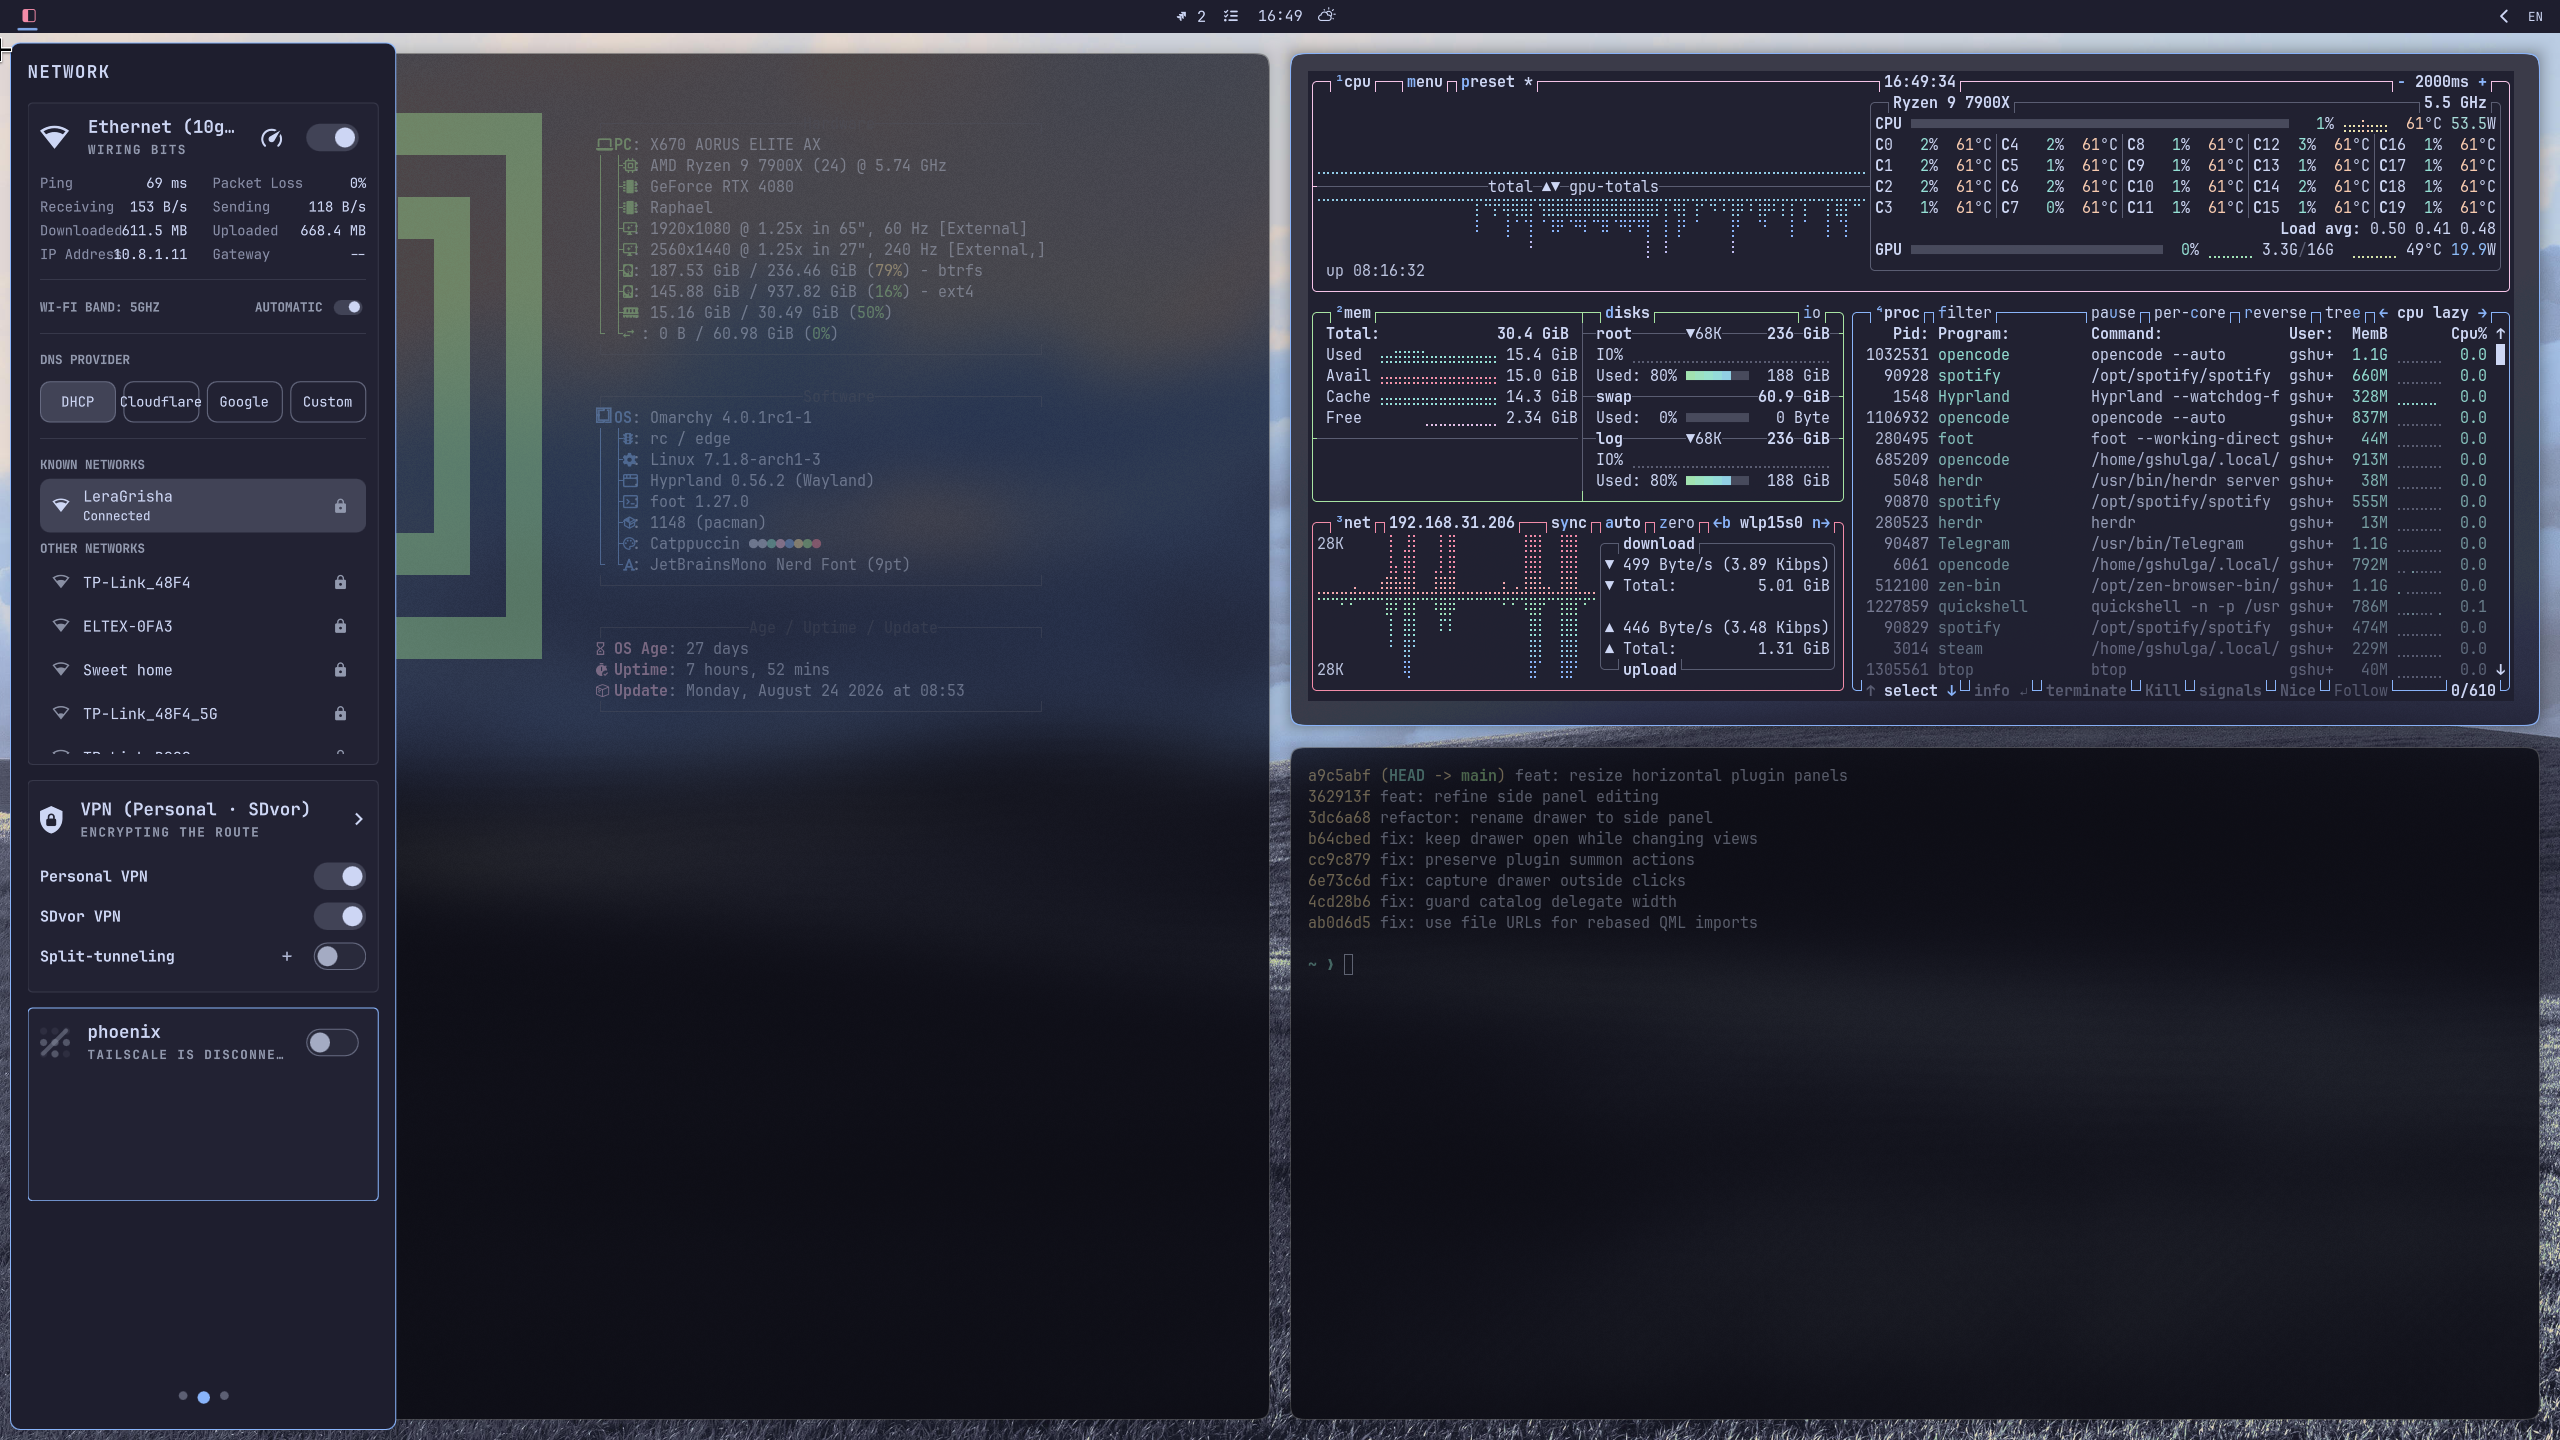Connect to the Sweet home network
This screenshot has width=2560, height=1440.
[203, 670]
